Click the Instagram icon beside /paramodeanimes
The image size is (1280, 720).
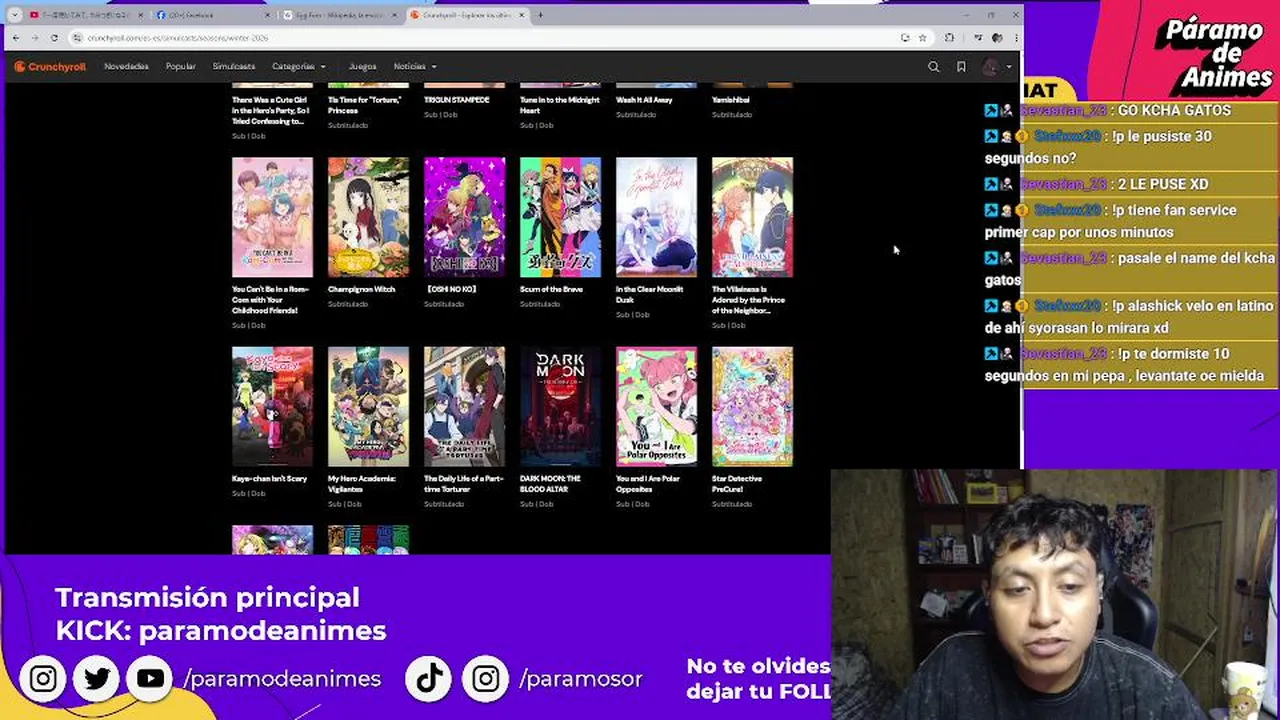[x=43, y=679]
